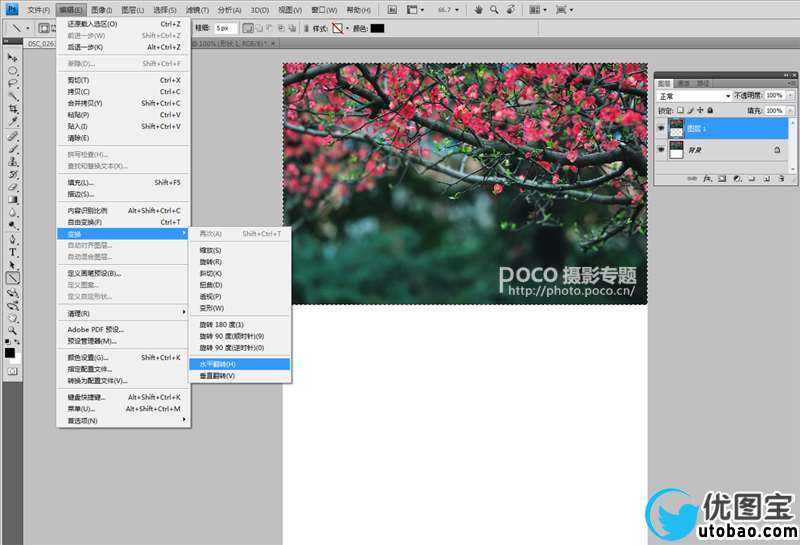
Task: Select the Move tool in toolbox
Action: click(x=13, y=57)
